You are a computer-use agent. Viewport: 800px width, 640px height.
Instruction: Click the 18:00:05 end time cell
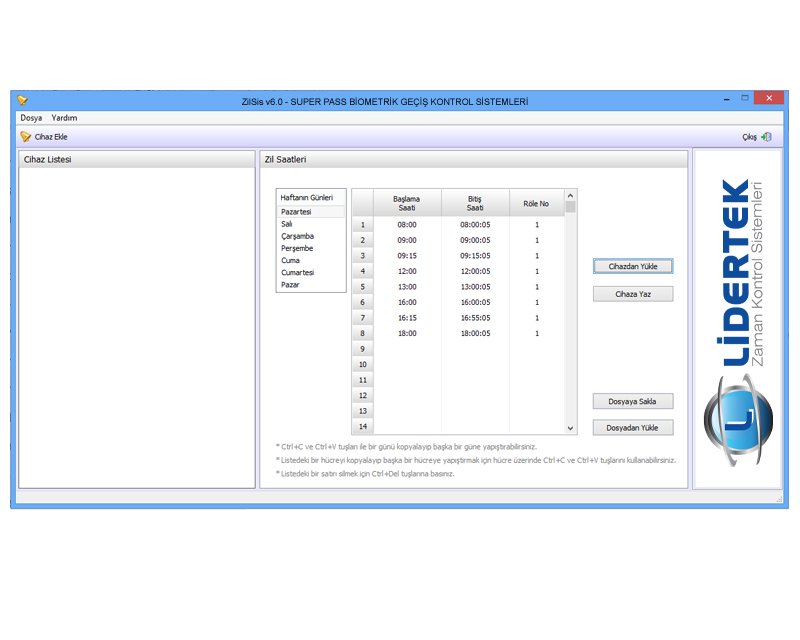click(474, 333)
